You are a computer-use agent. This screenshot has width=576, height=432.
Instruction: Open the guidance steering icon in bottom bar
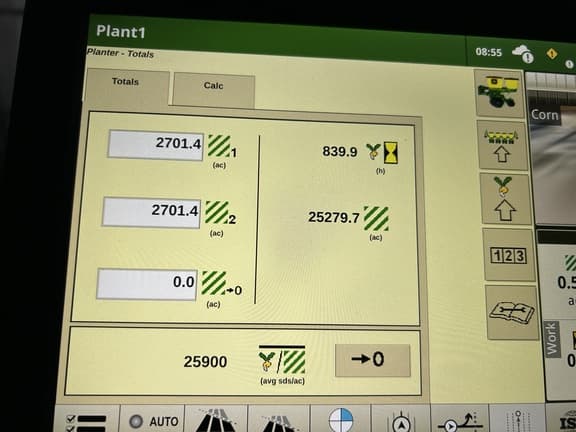click(400, 420)
